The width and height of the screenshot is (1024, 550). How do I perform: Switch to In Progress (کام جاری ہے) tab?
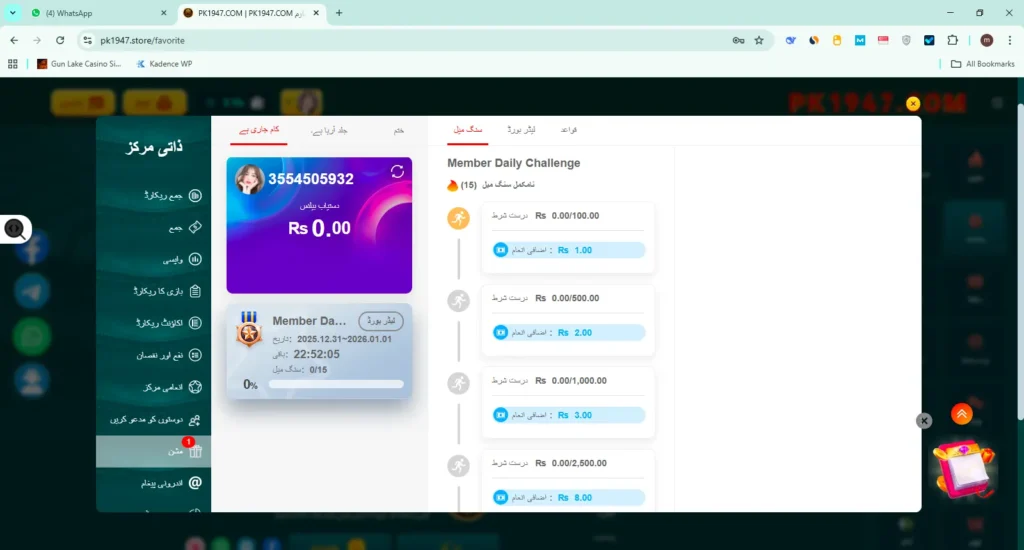coord(259,130)
